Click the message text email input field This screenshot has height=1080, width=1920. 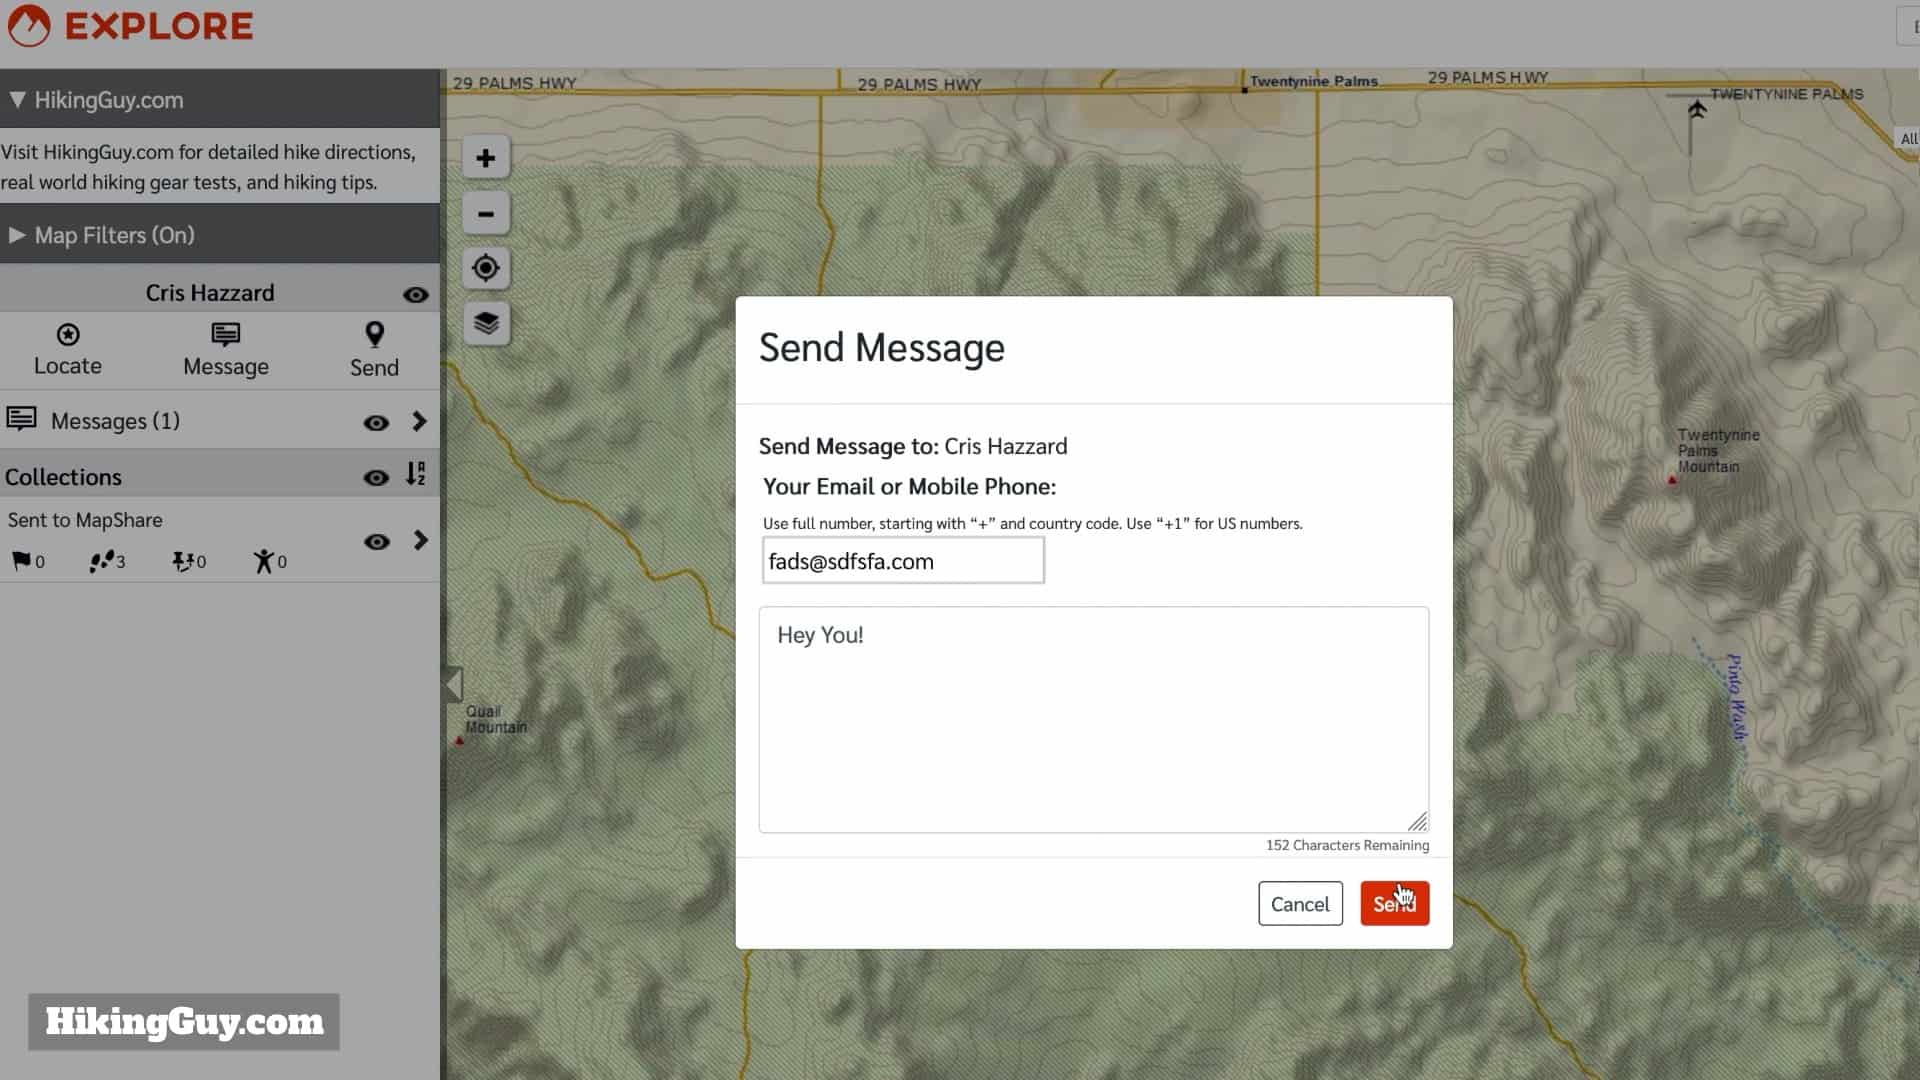tap(901, 561)
